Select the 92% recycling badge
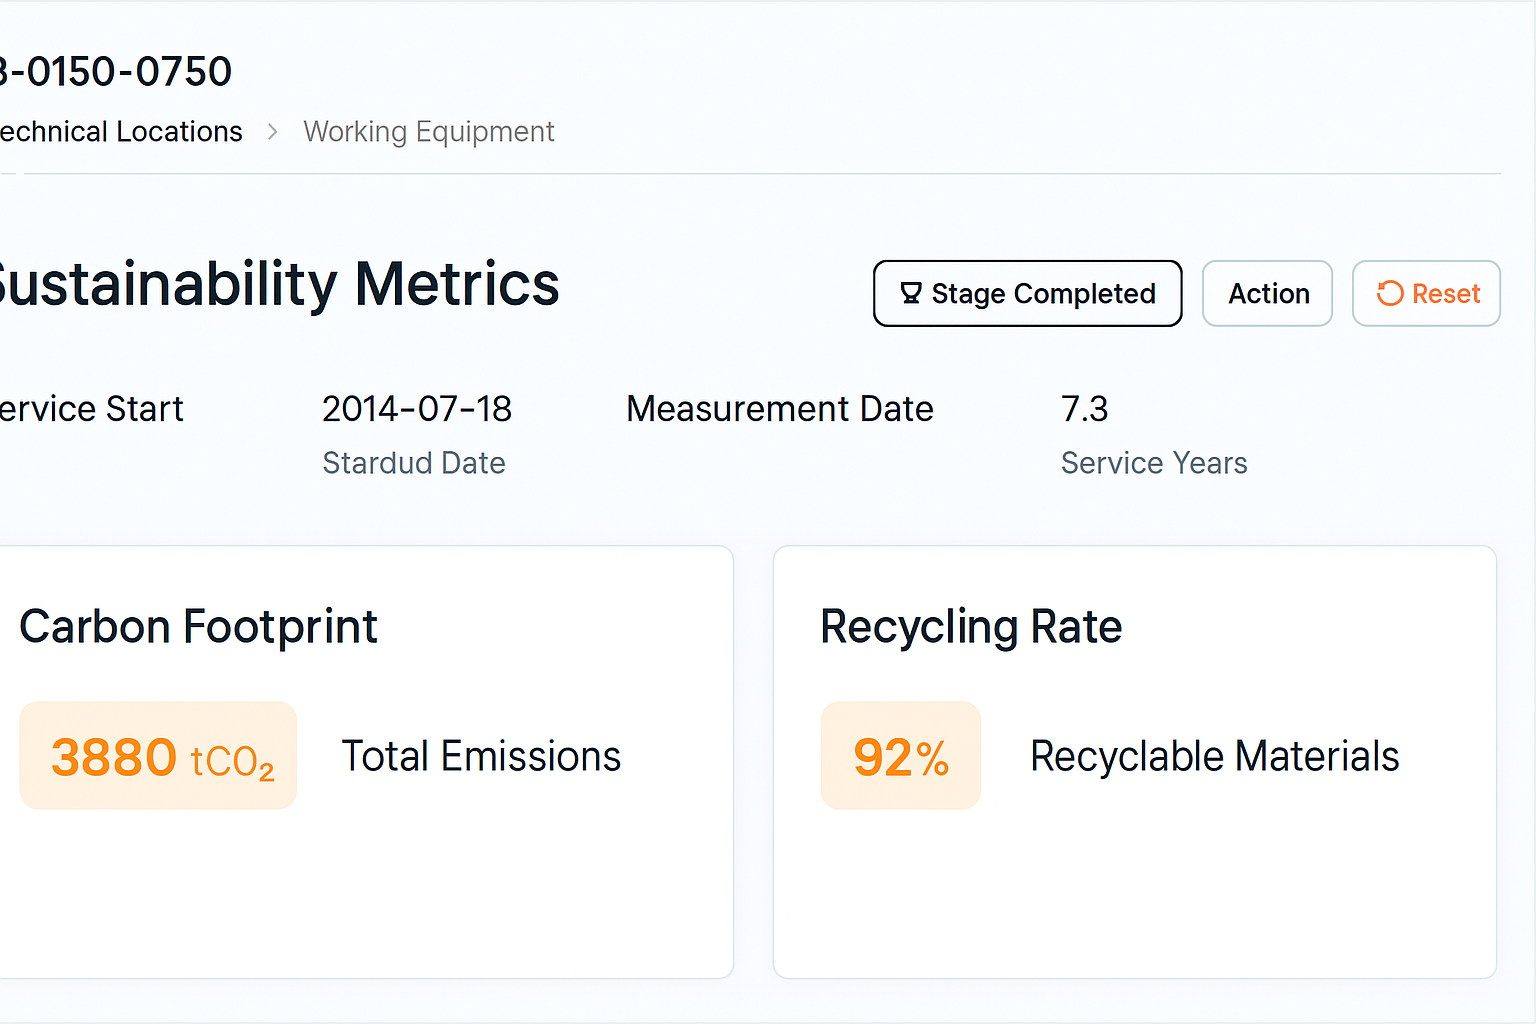This screenshot has height=1024, width=1536. [x=901, y=755]
